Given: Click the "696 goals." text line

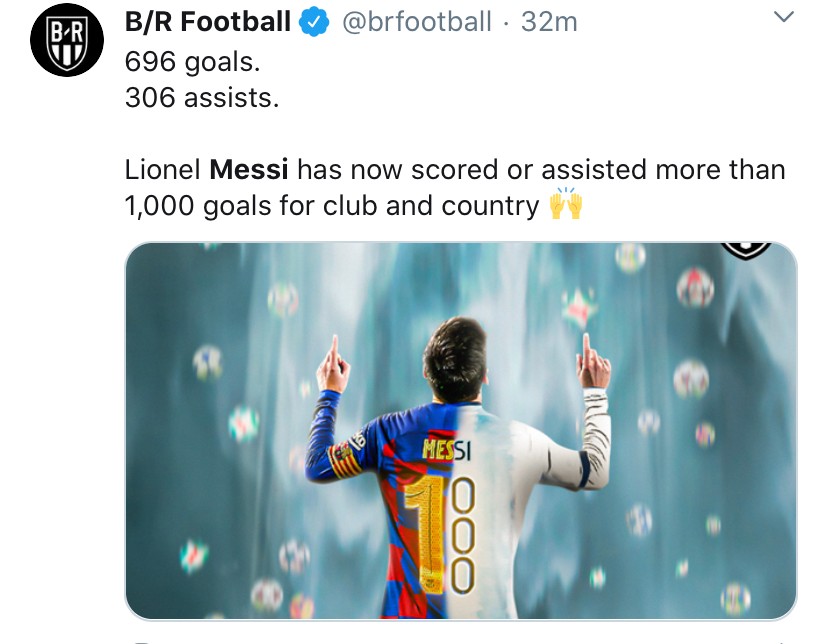Looking at the screenshot, I should (192, 61).
